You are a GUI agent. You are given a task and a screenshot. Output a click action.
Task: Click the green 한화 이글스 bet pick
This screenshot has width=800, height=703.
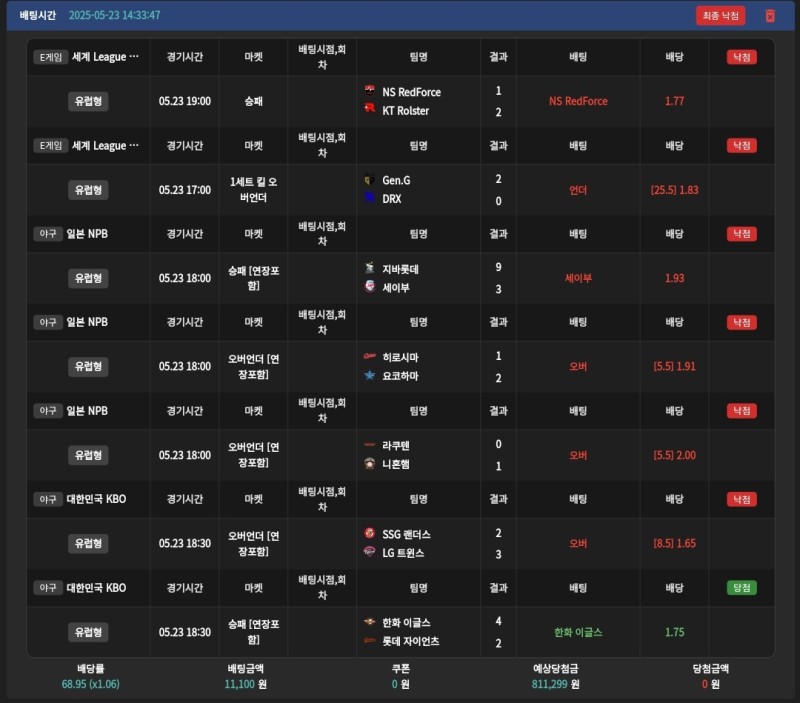click(578, 632)
